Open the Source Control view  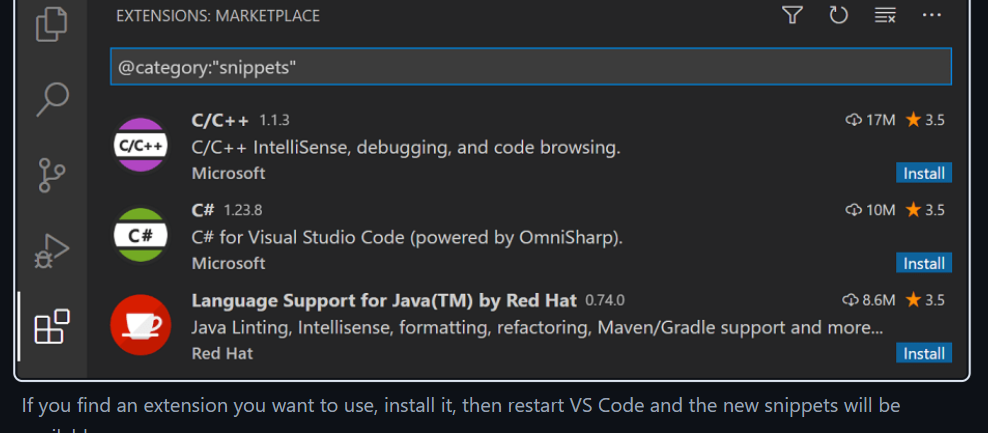pos(51,175)
